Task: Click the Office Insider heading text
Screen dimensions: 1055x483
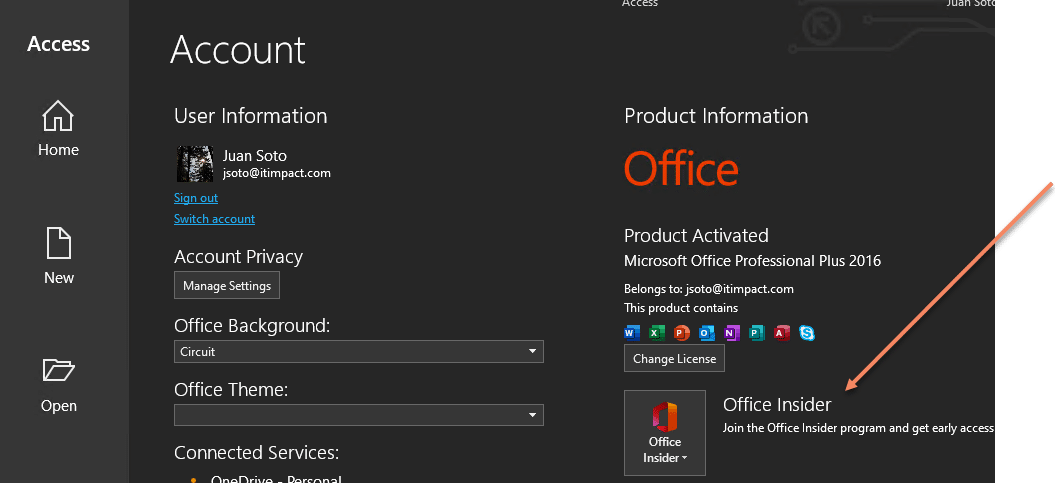Action: [777, 404]
